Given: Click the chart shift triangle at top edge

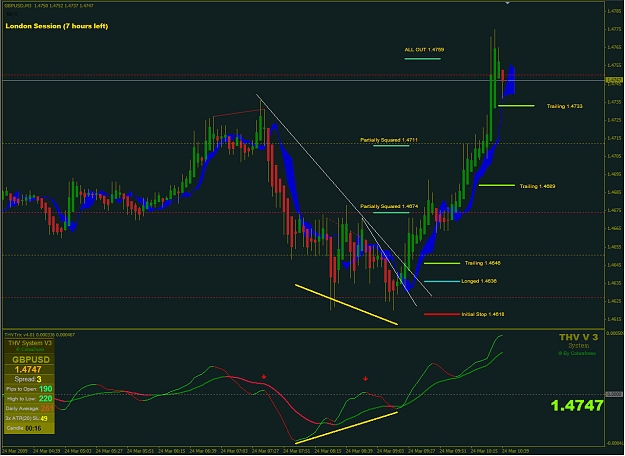Looking at the screenshot, I should point(507,3).
